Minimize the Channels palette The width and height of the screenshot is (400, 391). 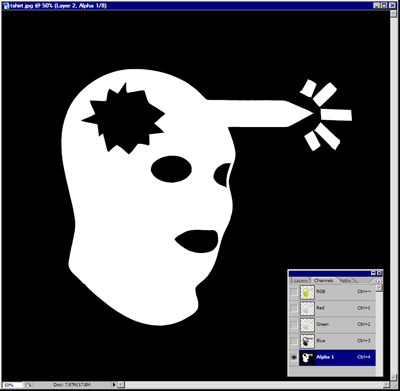[x=374, y=273]
